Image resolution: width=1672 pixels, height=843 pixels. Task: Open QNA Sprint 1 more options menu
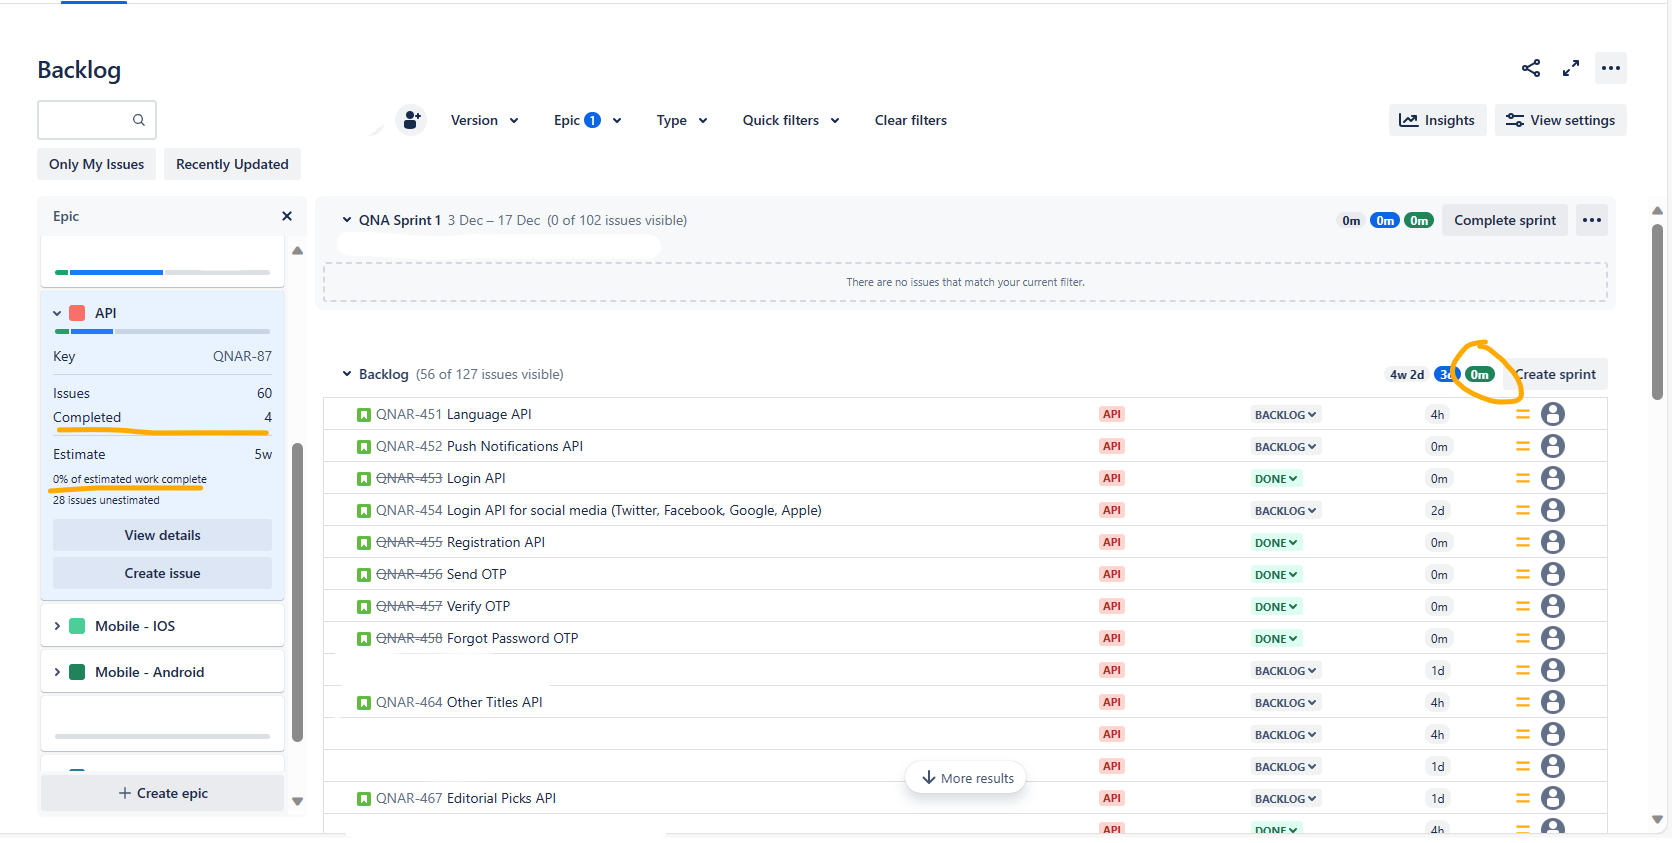tap(1592, 220)
